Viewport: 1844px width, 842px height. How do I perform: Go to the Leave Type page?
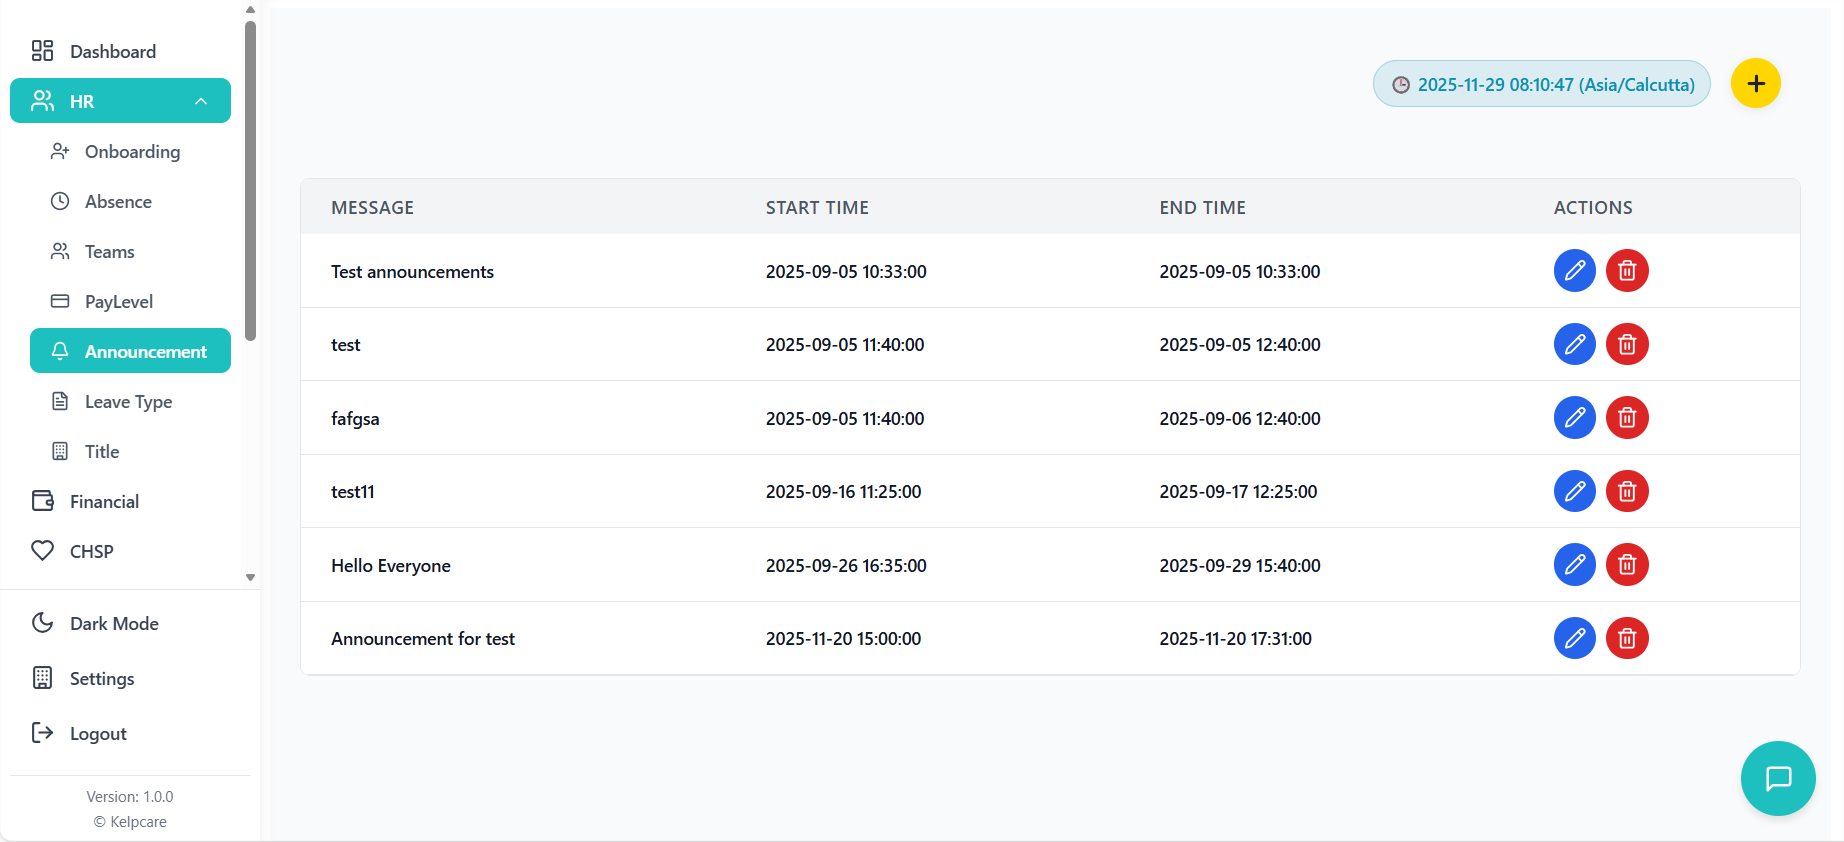[x=128, y=402]
